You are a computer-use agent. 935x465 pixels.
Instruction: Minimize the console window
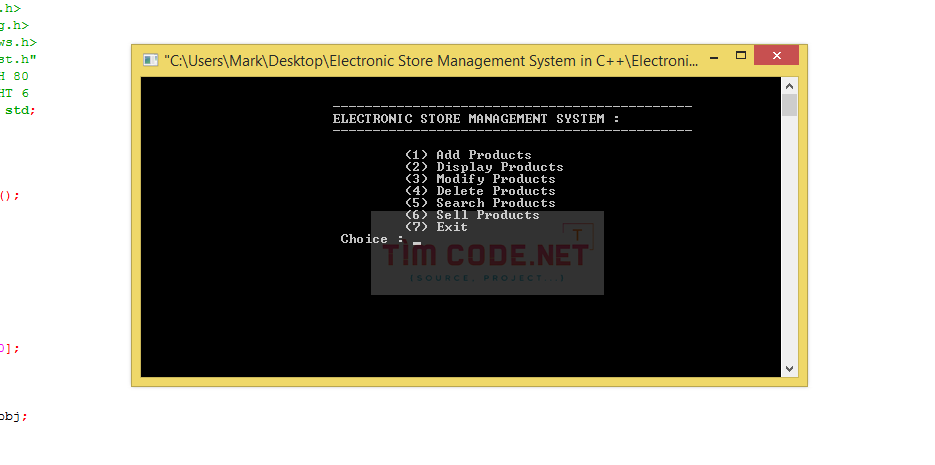714,57
